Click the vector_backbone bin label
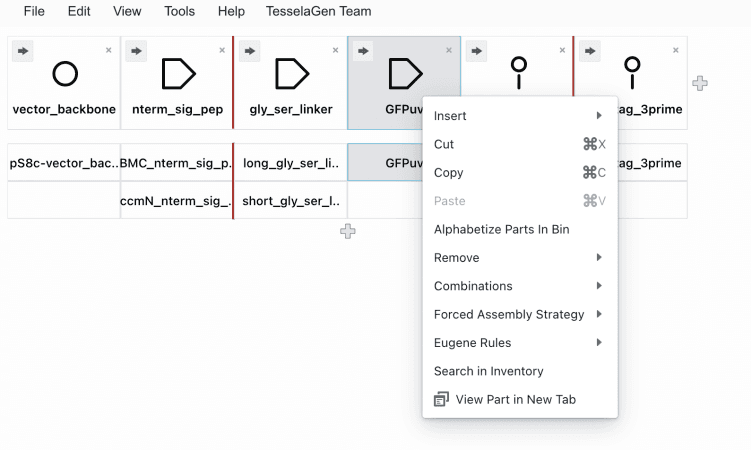Viewport: 751px width, 450px height. 64,109
